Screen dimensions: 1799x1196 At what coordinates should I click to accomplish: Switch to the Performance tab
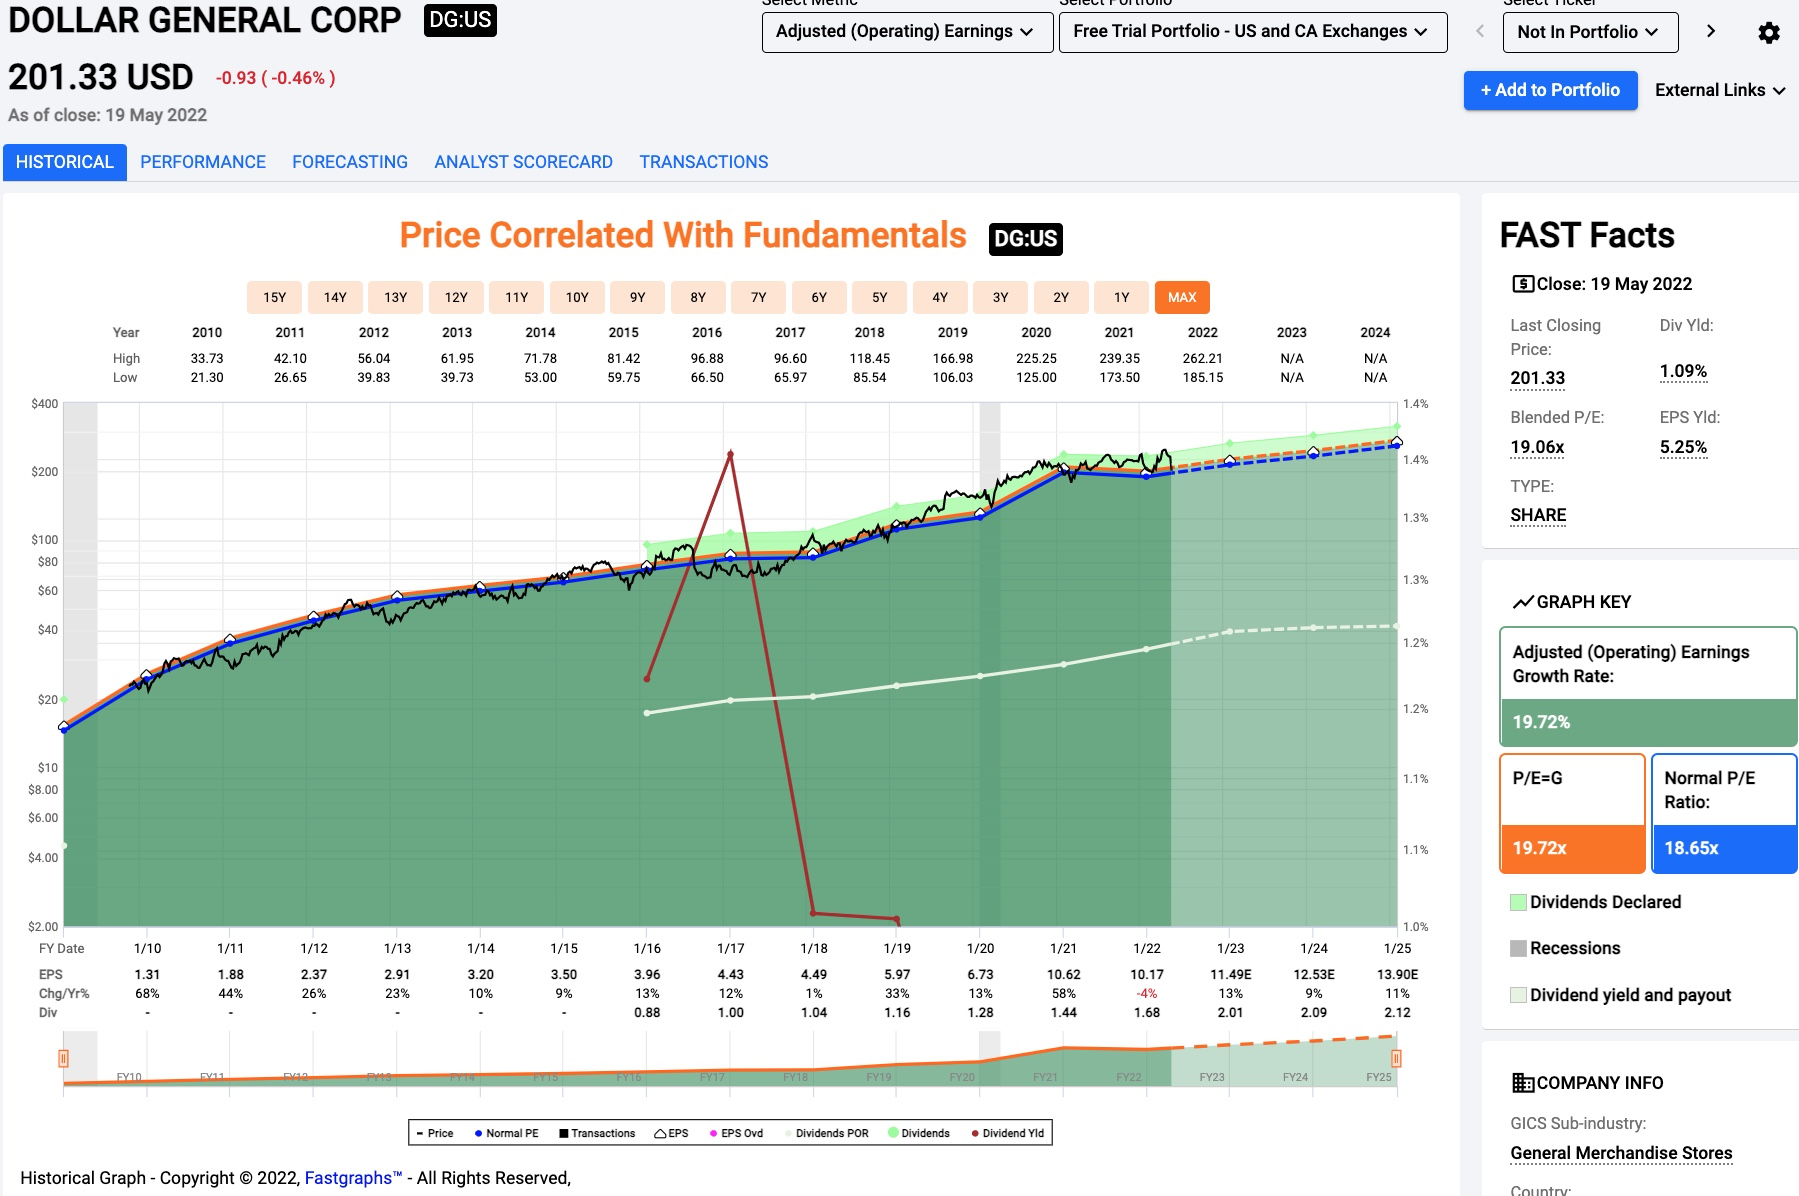coord(203,162)
